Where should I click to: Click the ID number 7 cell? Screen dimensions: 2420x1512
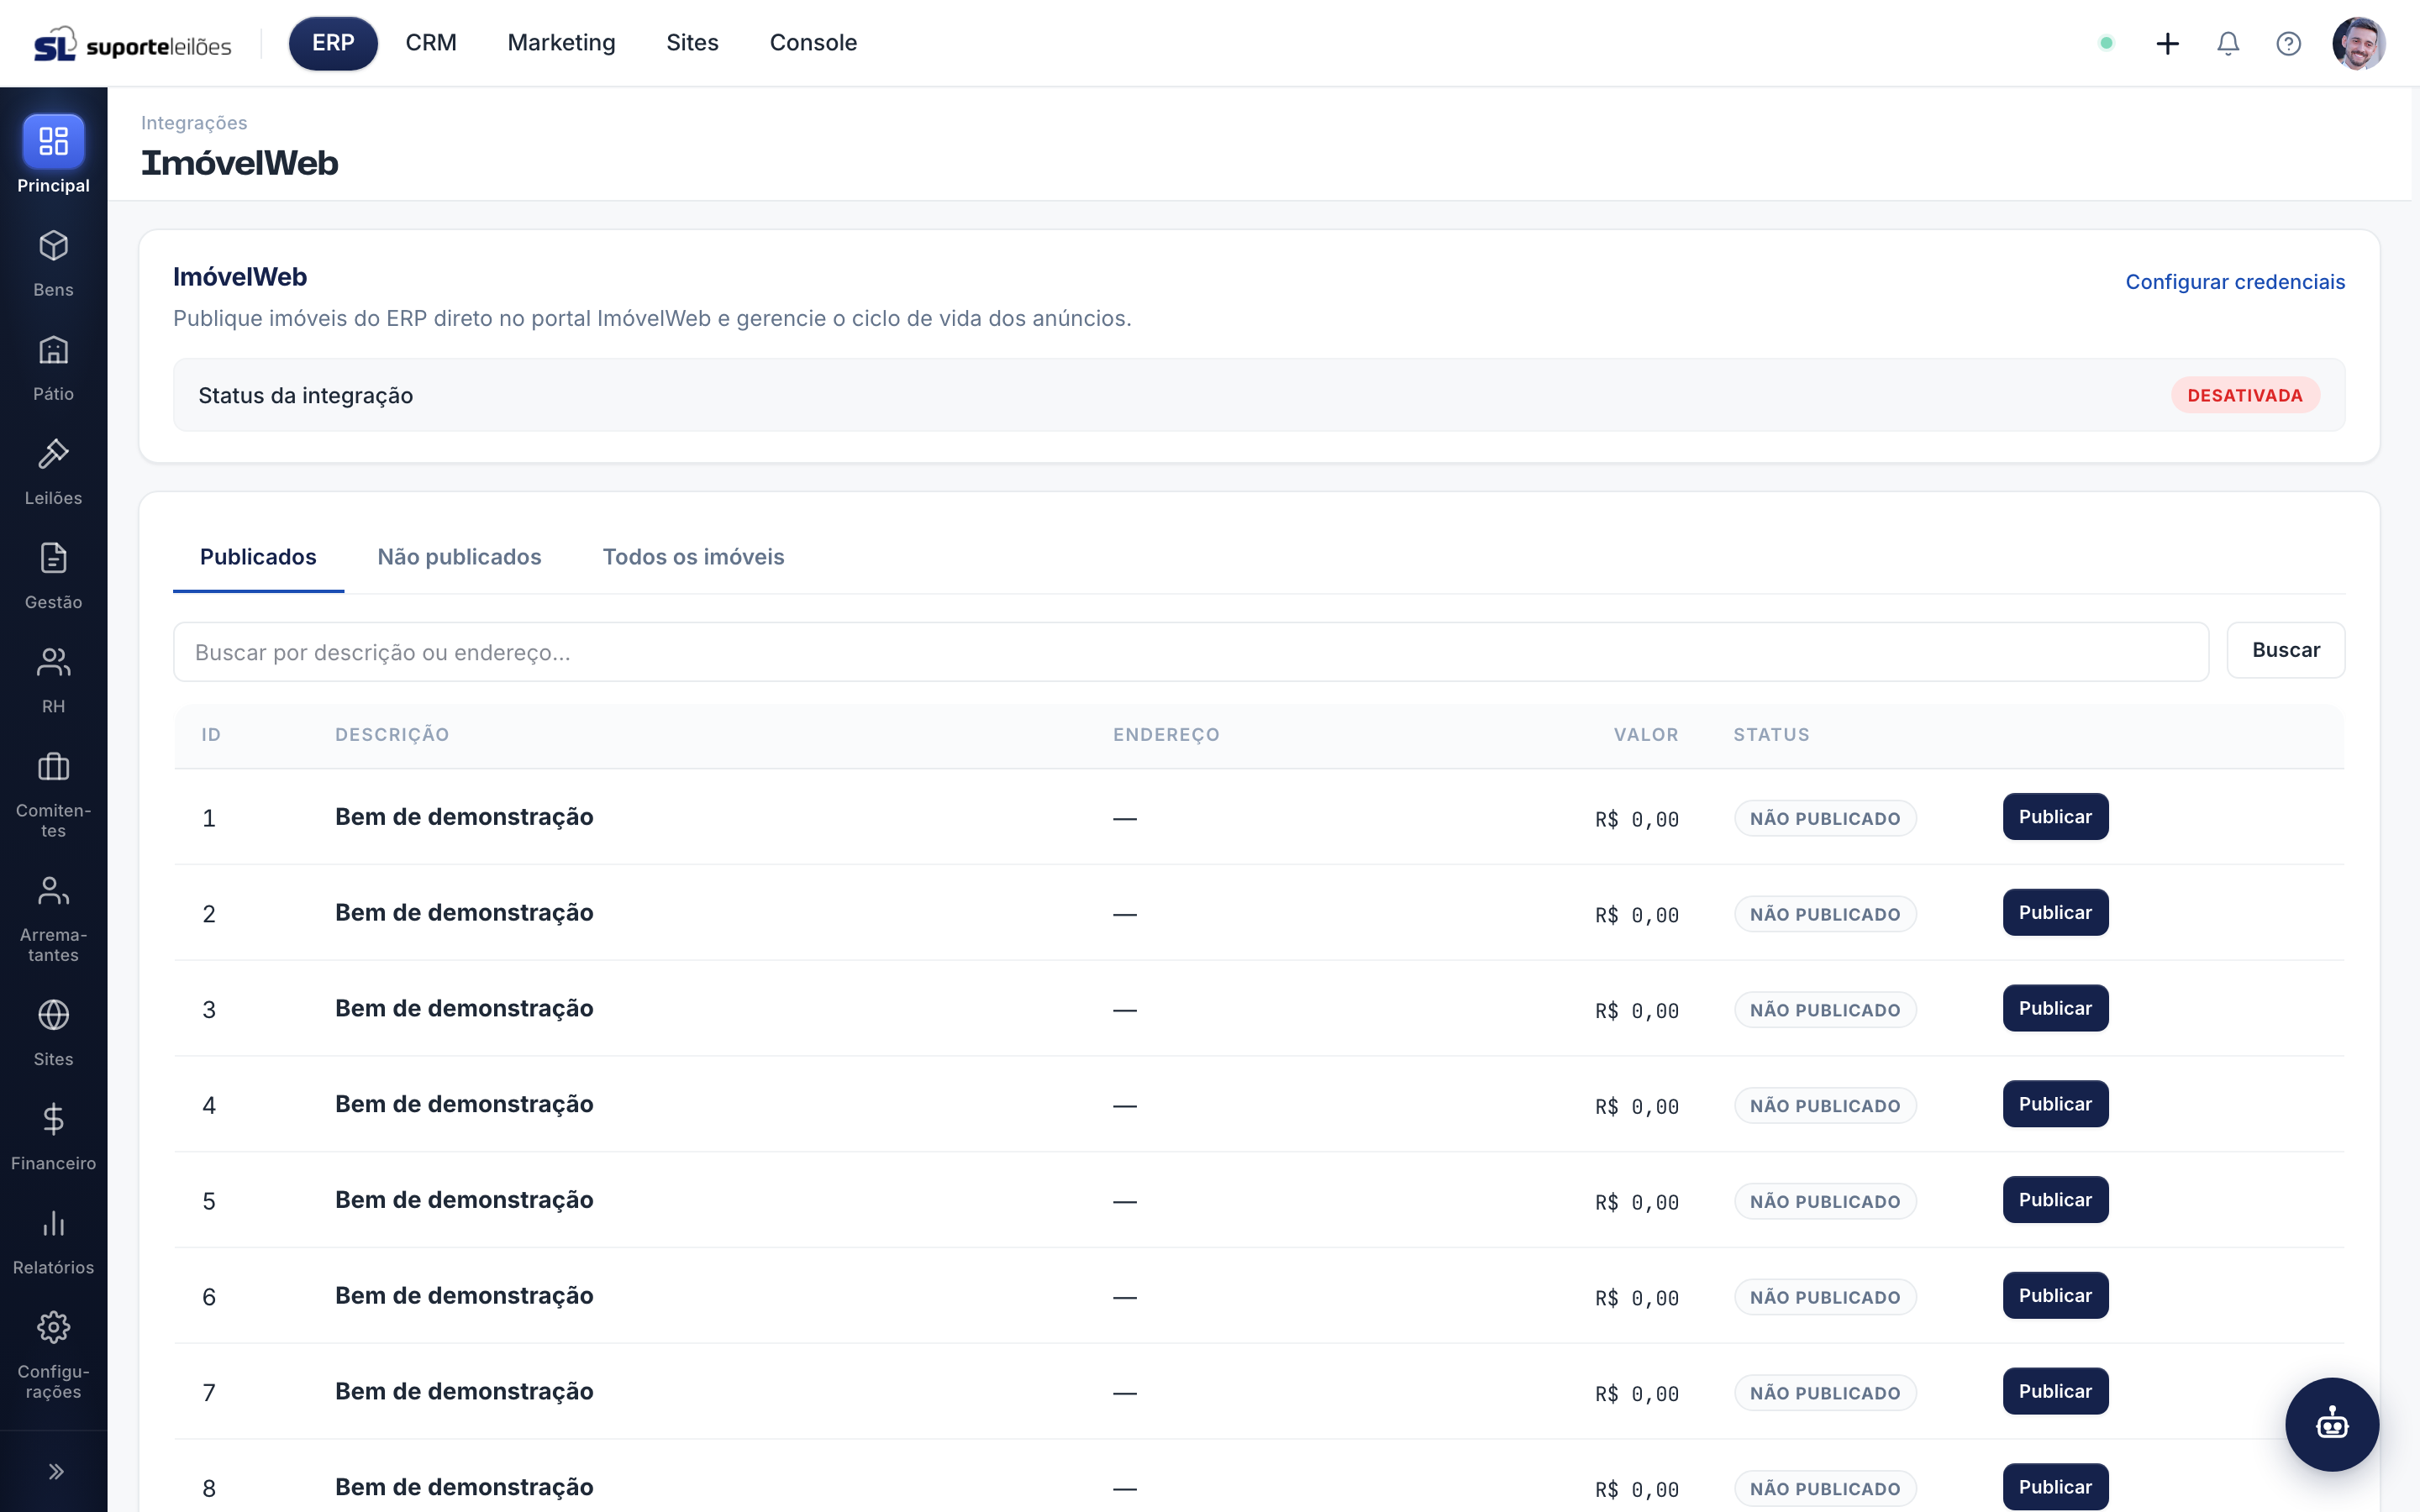pyautogui.click(x=209, y=1393)
